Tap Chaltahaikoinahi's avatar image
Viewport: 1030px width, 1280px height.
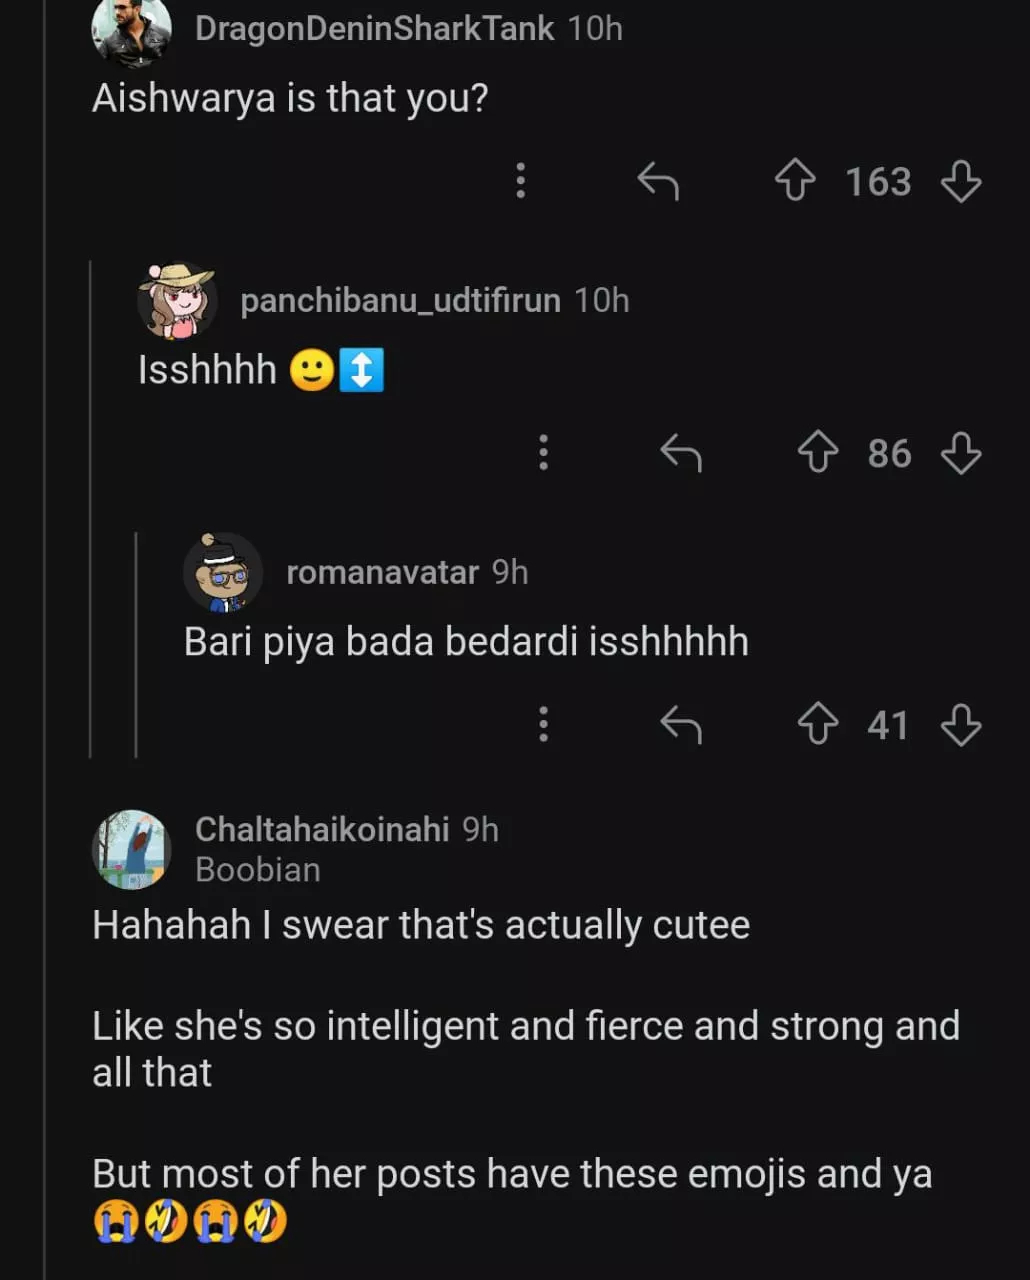pyautogui.click(x=131, y=849)
